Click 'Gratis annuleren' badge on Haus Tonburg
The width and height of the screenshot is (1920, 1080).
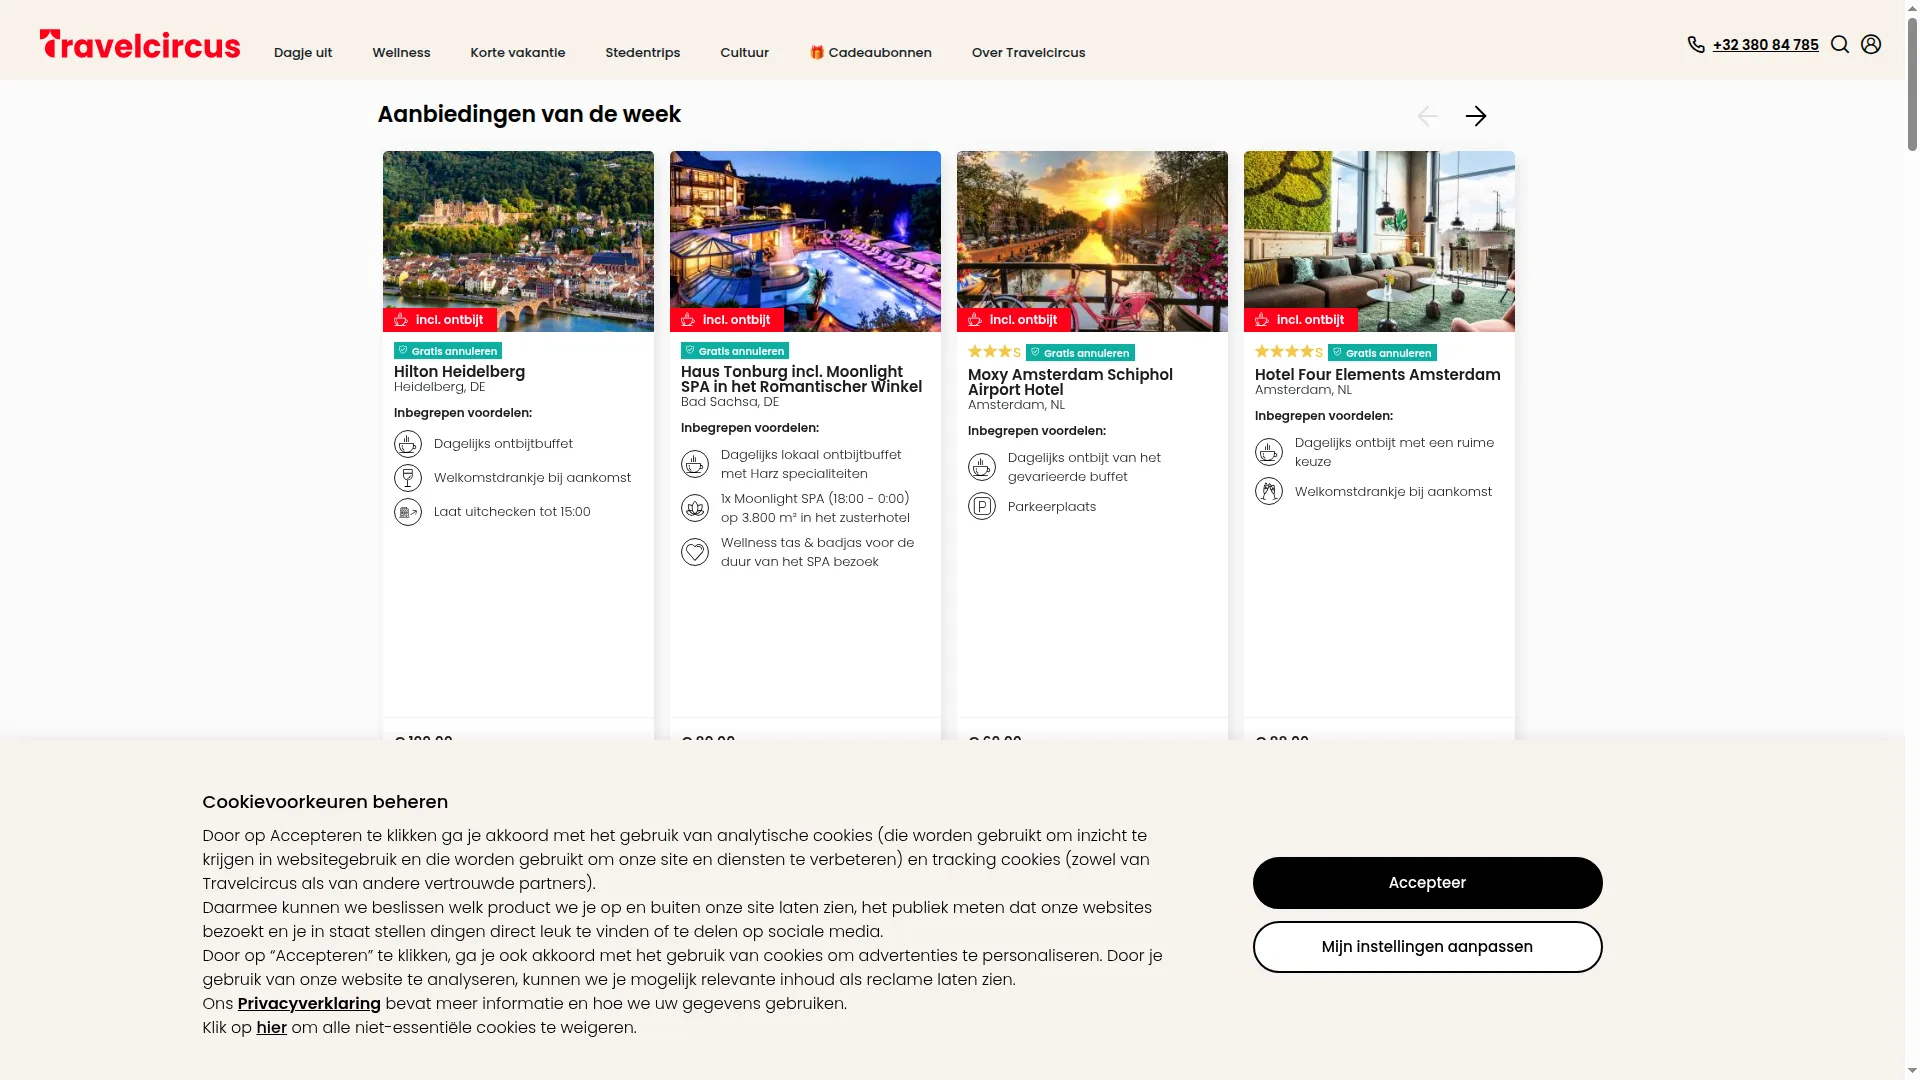735,351
